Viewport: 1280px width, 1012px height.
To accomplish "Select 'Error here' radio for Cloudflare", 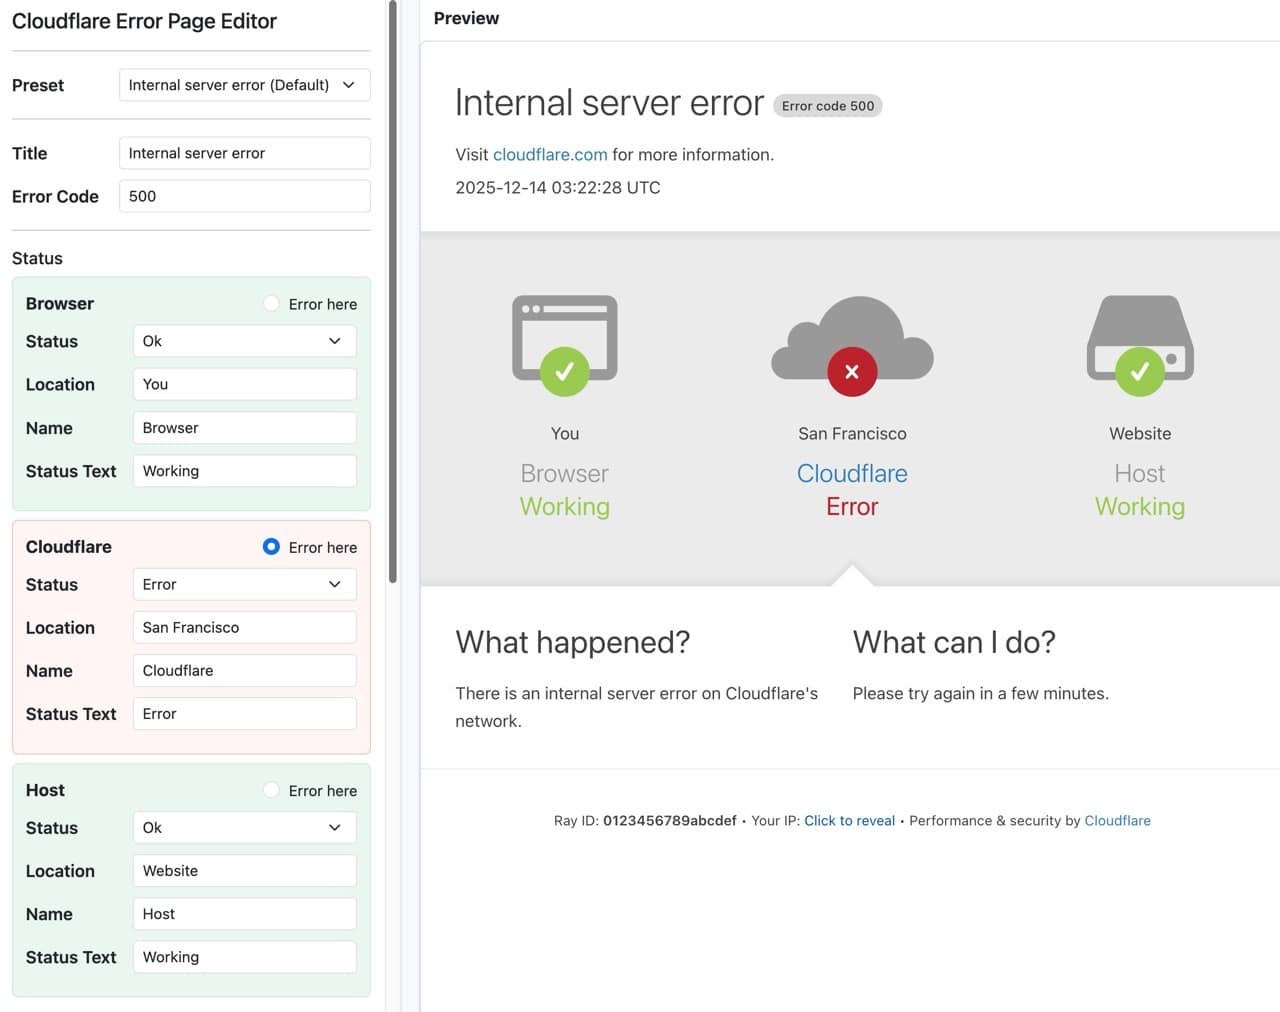I will [x=271, y=547].
